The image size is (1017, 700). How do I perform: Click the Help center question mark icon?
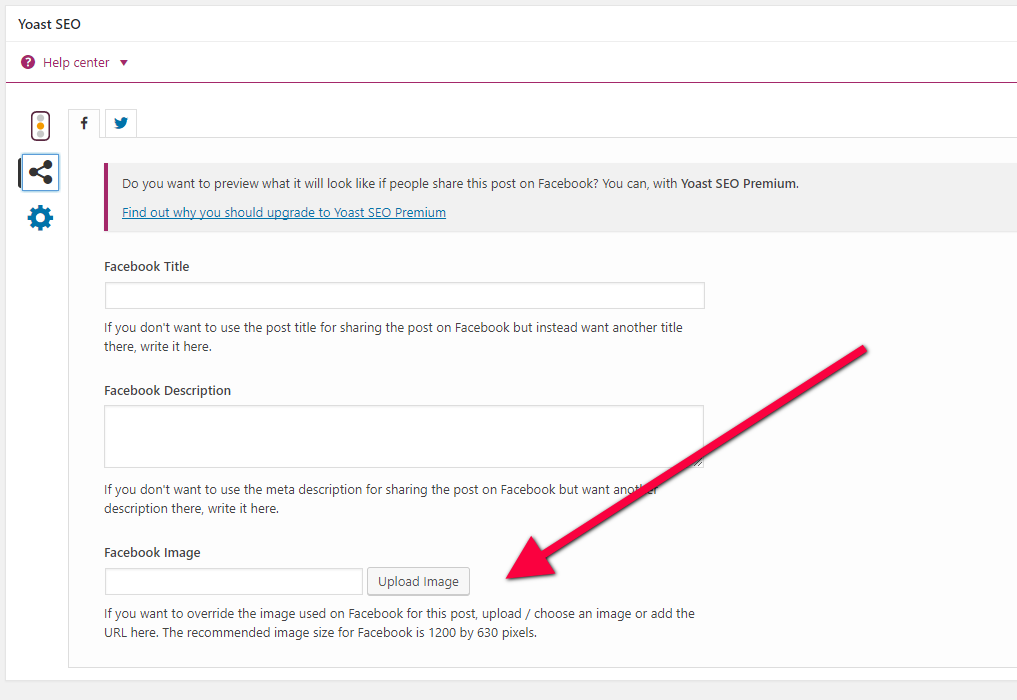pos(28,62)
